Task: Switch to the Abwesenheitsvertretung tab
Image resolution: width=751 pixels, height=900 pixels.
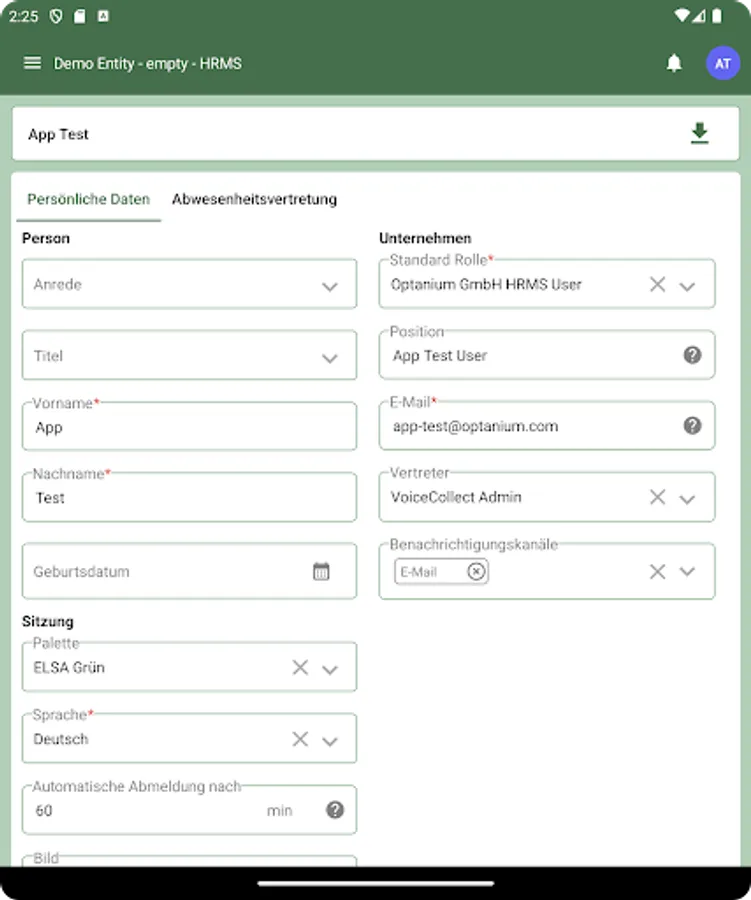Action: pyautogui.click(x=256, y=199)
